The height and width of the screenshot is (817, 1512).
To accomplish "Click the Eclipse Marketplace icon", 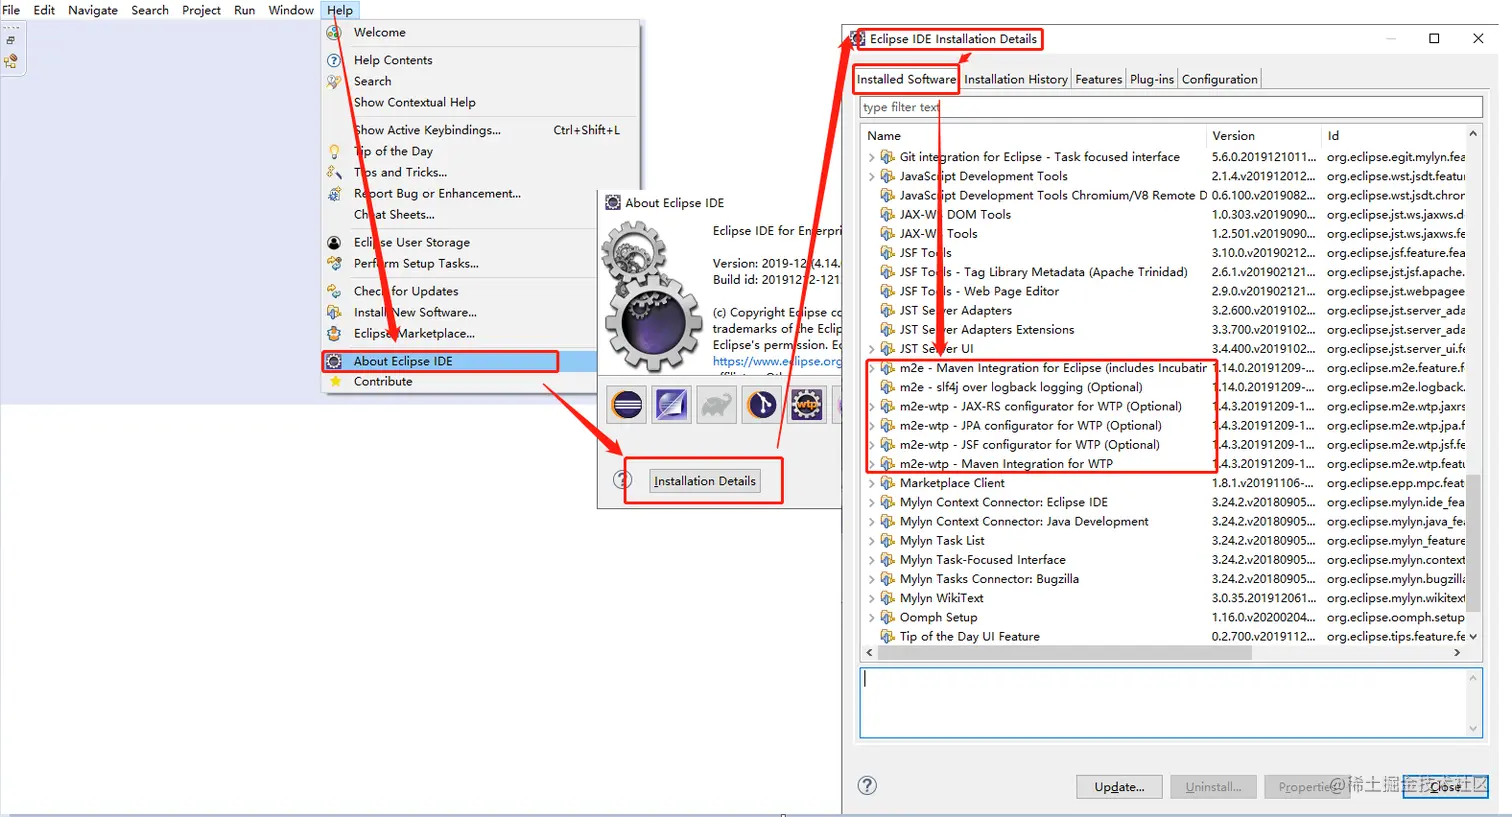I will coord(334,333).
